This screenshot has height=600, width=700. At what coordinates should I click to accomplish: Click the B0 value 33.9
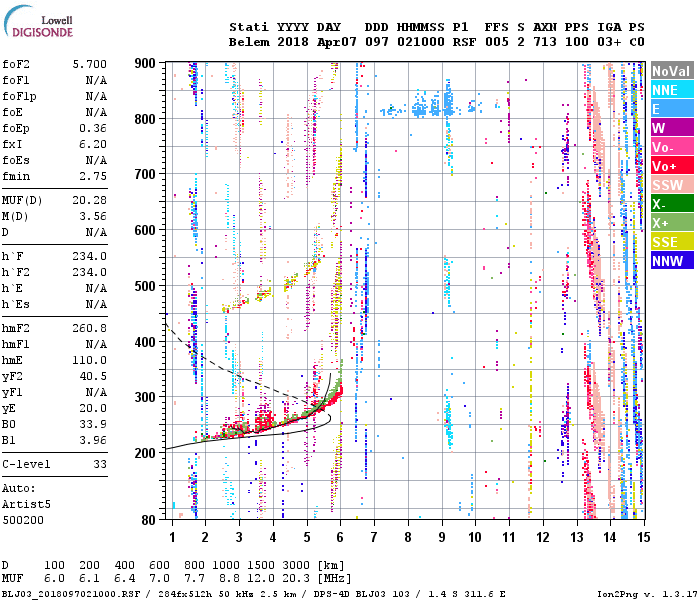93,425
